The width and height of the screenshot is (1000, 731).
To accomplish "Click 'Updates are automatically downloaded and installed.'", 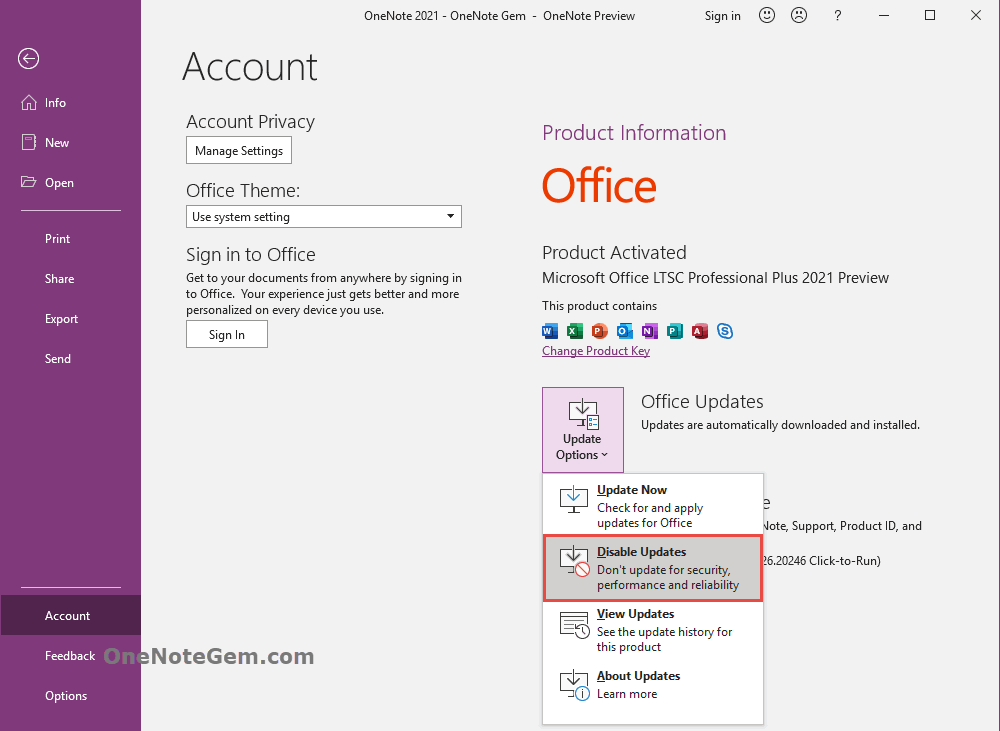I will [x=780, y=425].
